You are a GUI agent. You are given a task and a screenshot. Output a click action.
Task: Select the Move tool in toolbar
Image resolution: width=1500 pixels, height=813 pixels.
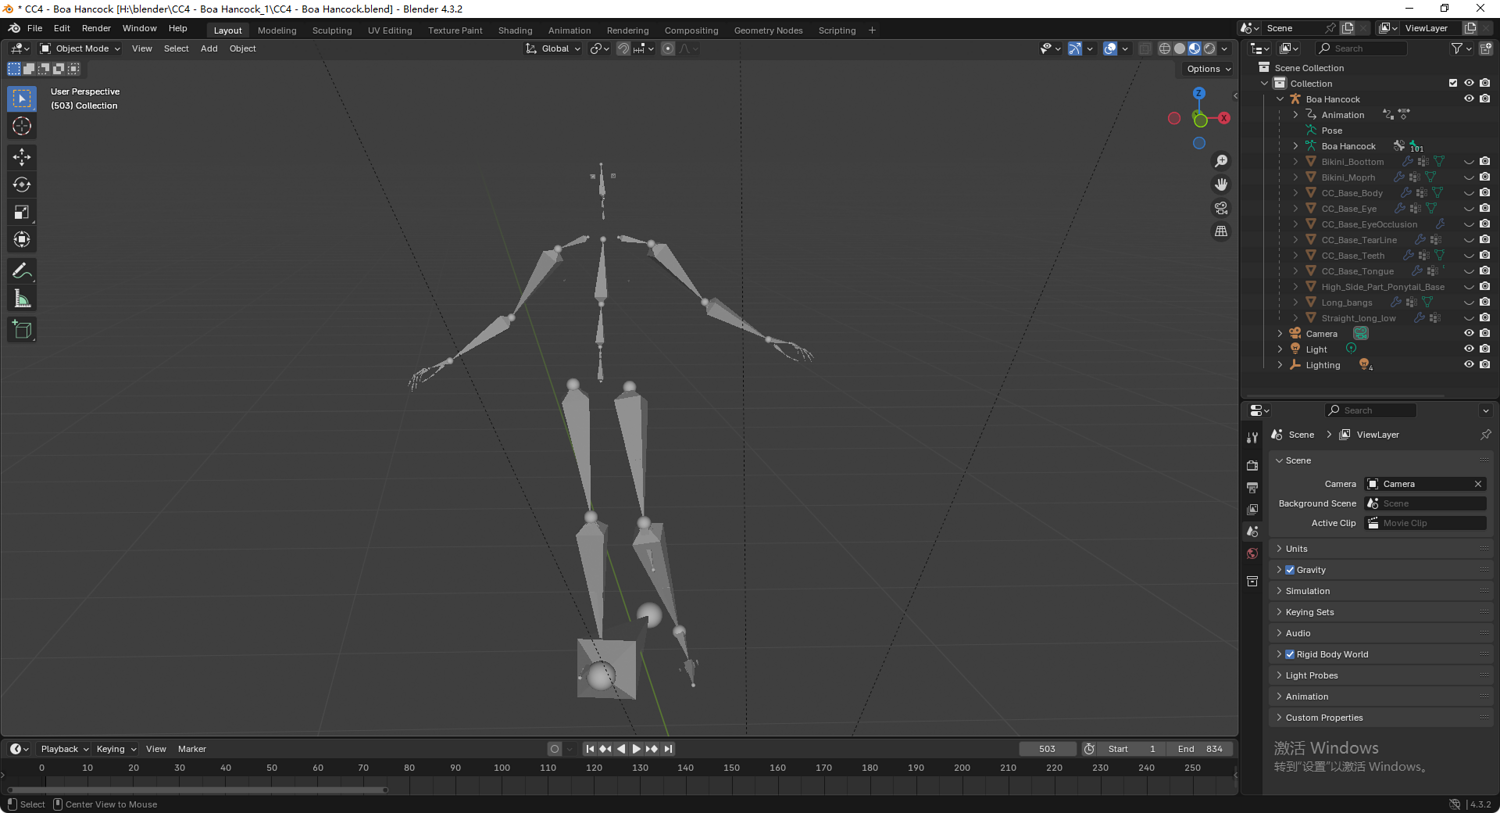(21, 157)
